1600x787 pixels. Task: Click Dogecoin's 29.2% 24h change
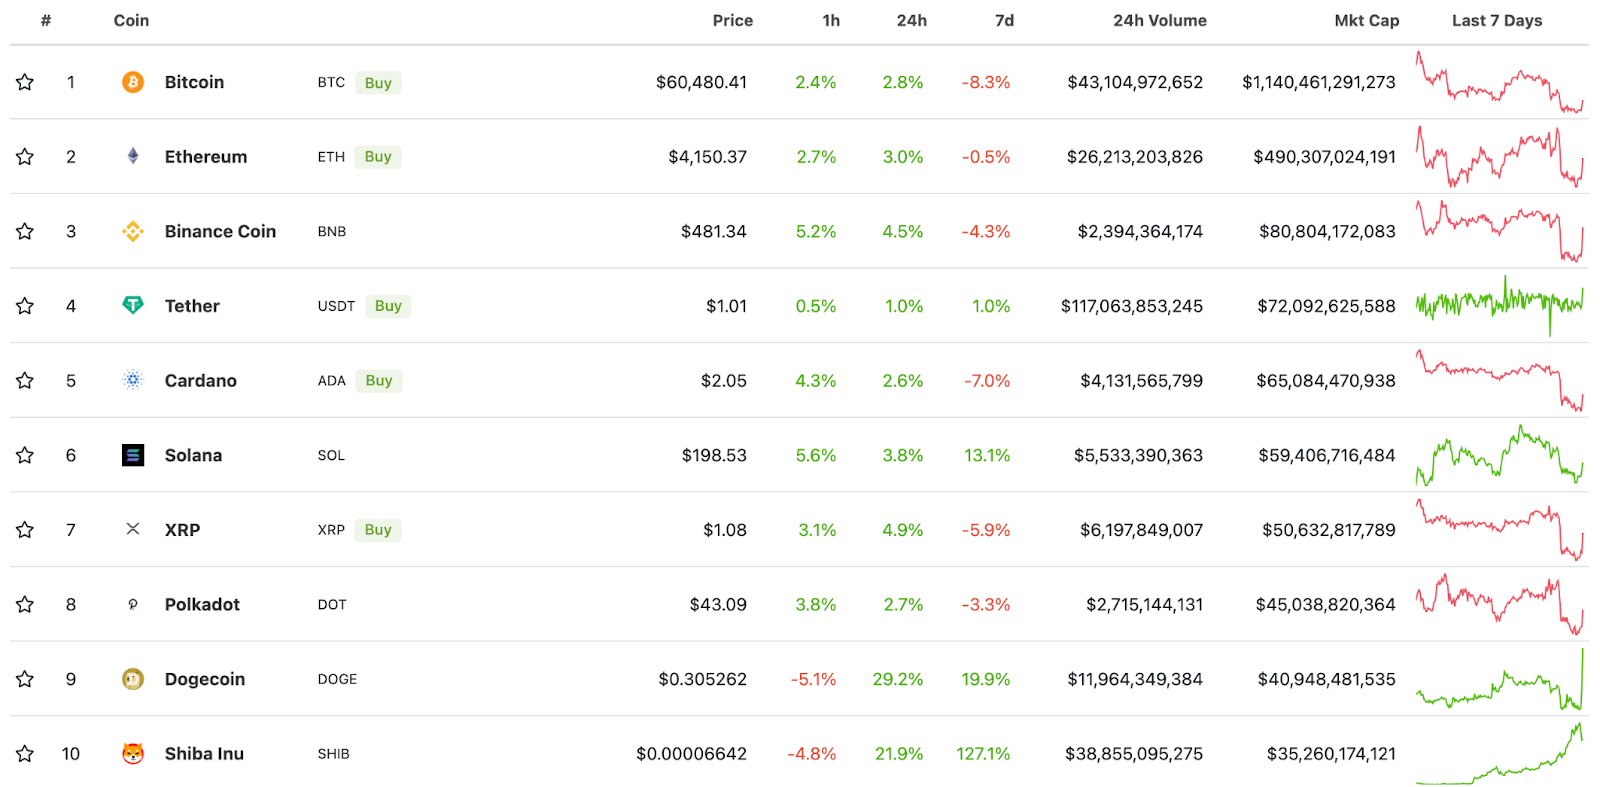[897, 679]
